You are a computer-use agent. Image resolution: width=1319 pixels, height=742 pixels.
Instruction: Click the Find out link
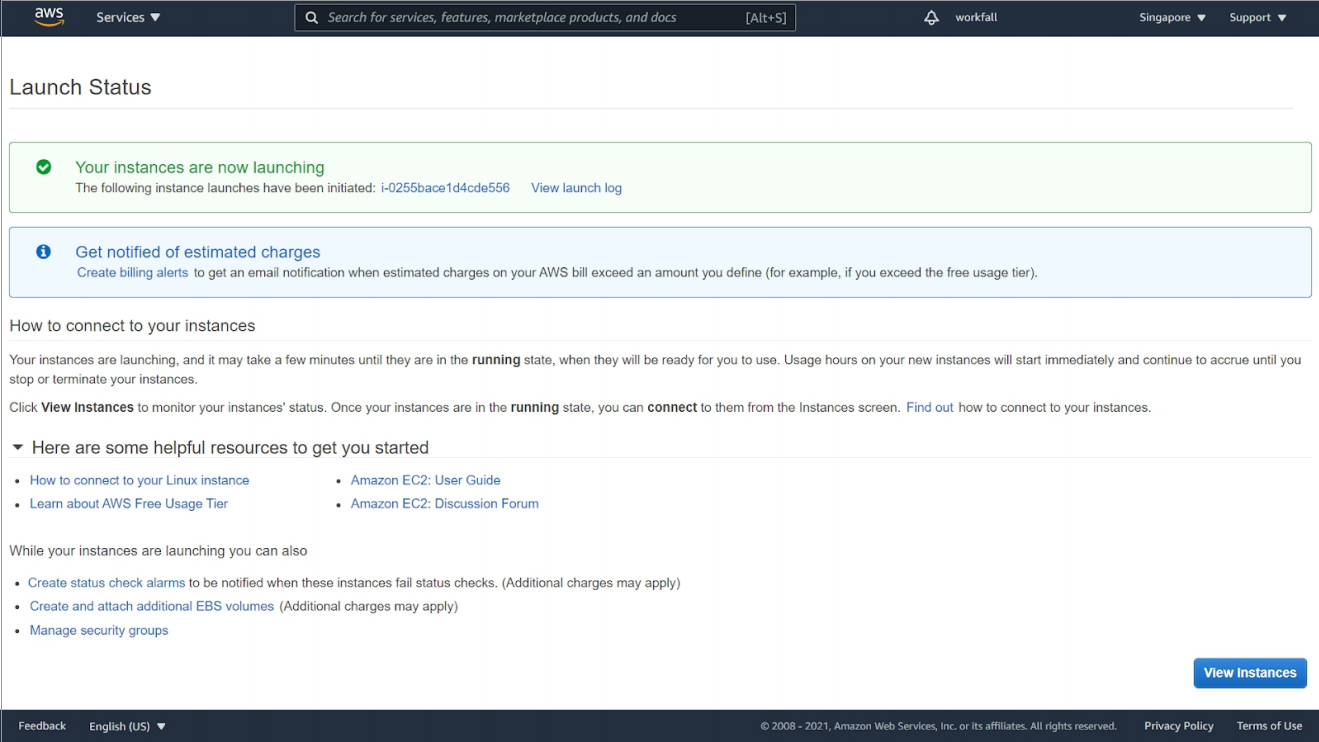point(929,408)
